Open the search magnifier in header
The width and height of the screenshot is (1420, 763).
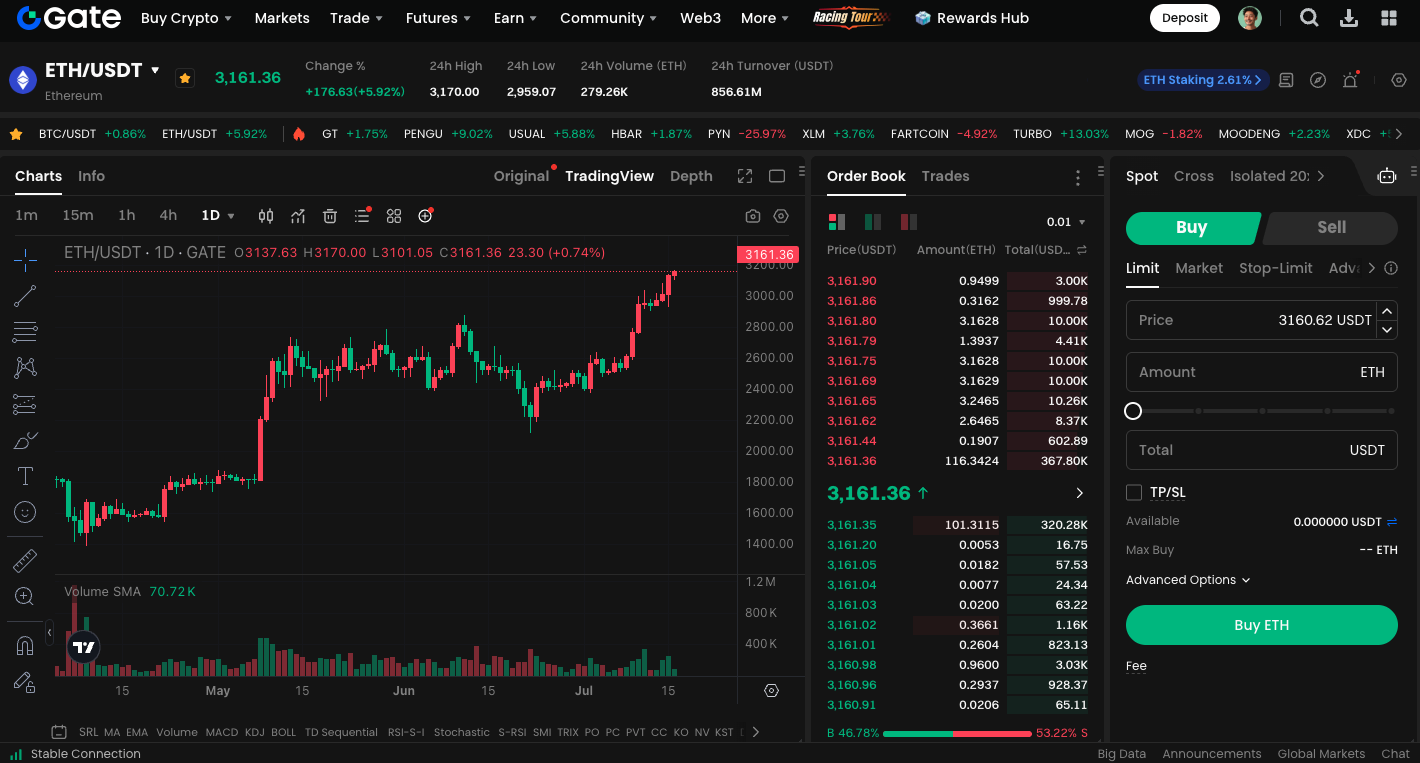(1309, 18)
